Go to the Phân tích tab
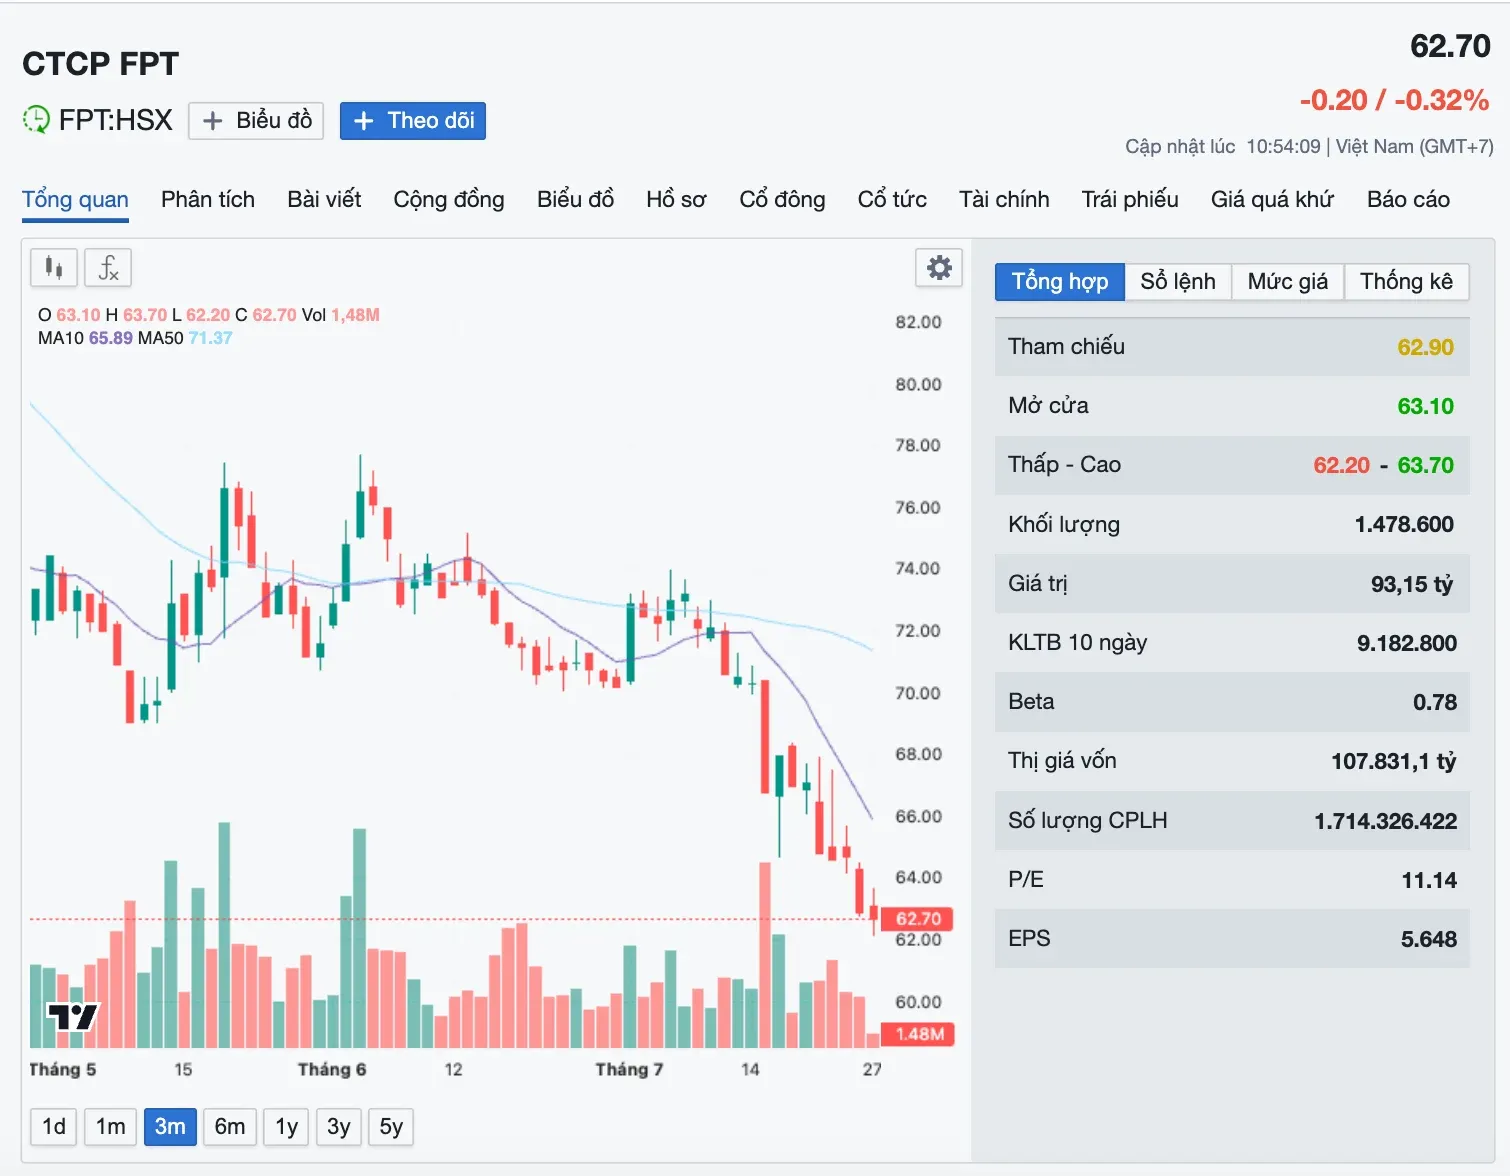The image size is (1510, 1176). tap(208, 200)
